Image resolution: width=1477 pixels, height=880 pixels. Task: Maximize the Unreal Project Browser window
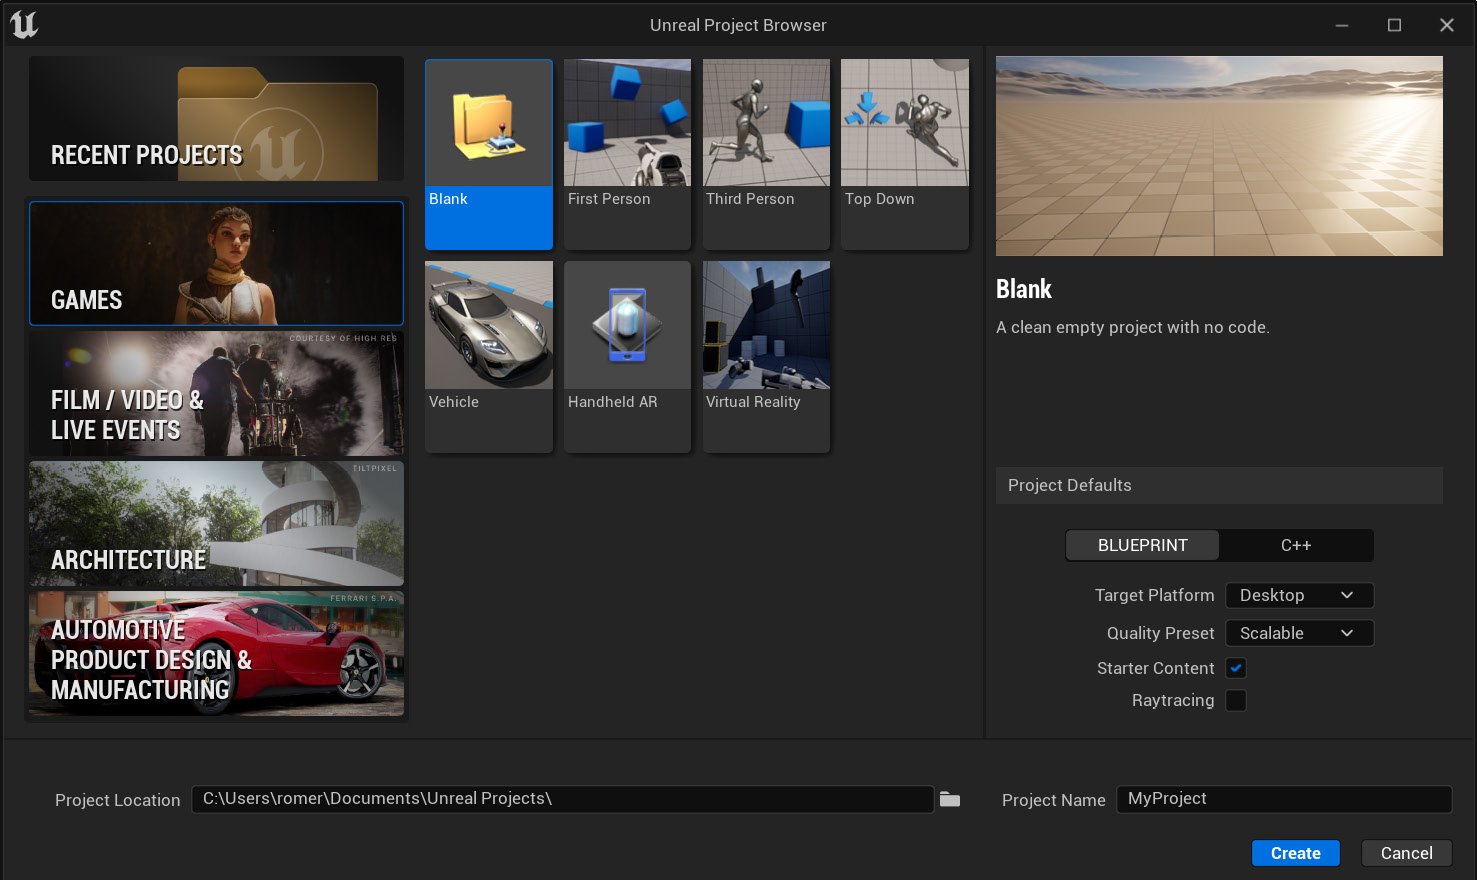1394,25
